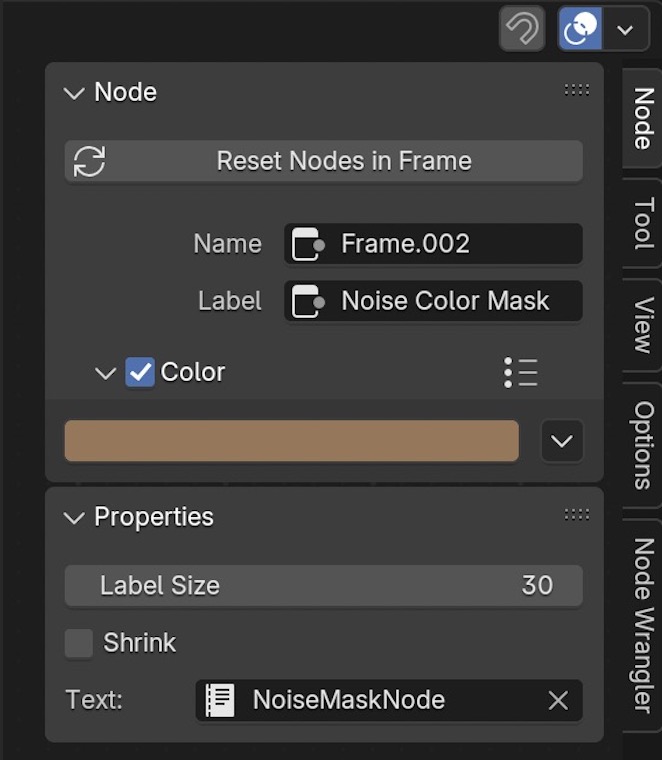The width and height of the screenshot is (662, 760).
Task: Open dropdown next to color swatch
Action: point(562,441)
